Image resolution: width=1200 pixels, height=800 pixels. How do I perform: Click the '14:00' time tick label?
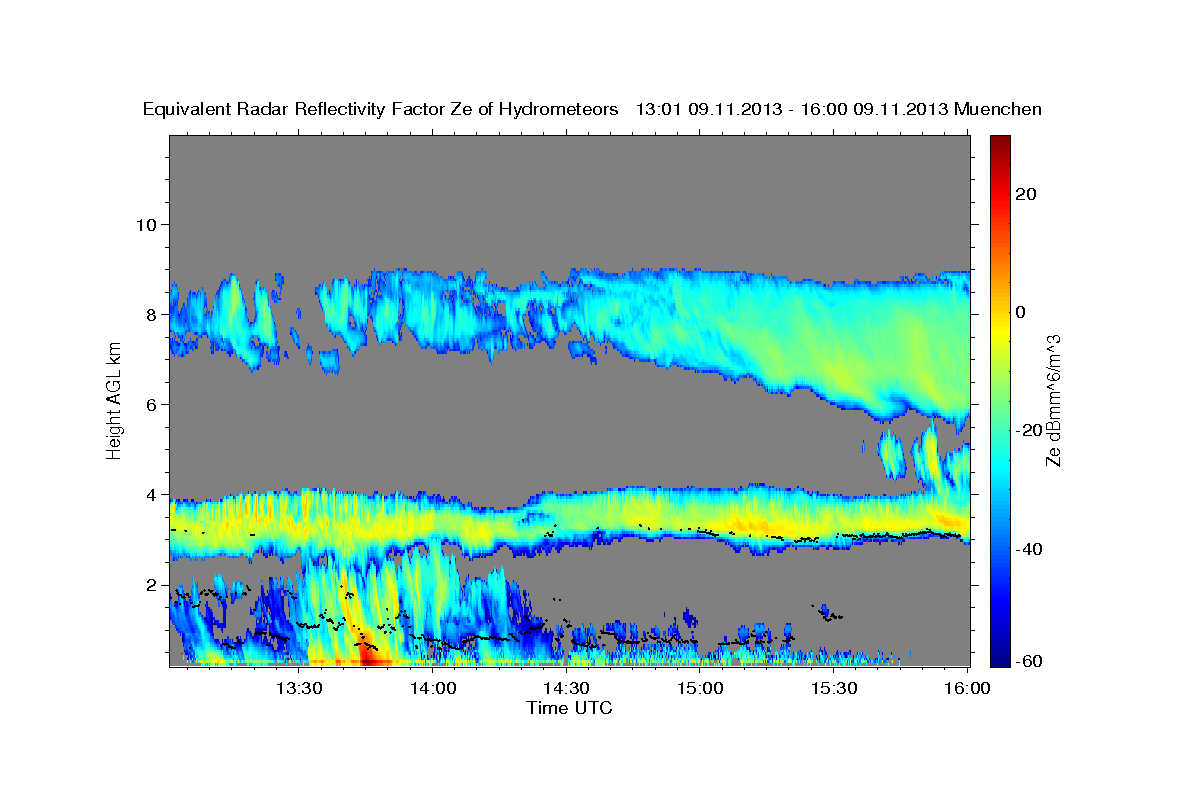[433, 688]
